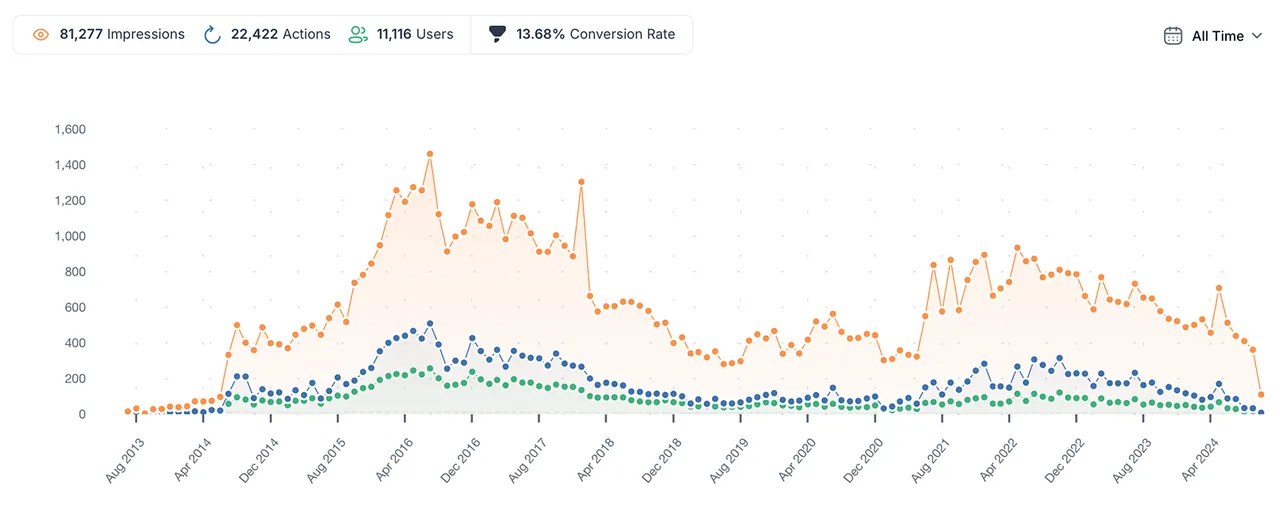Expand the chevron next to All Time
Screen dimensions: 1280x508
point(1257,36)
